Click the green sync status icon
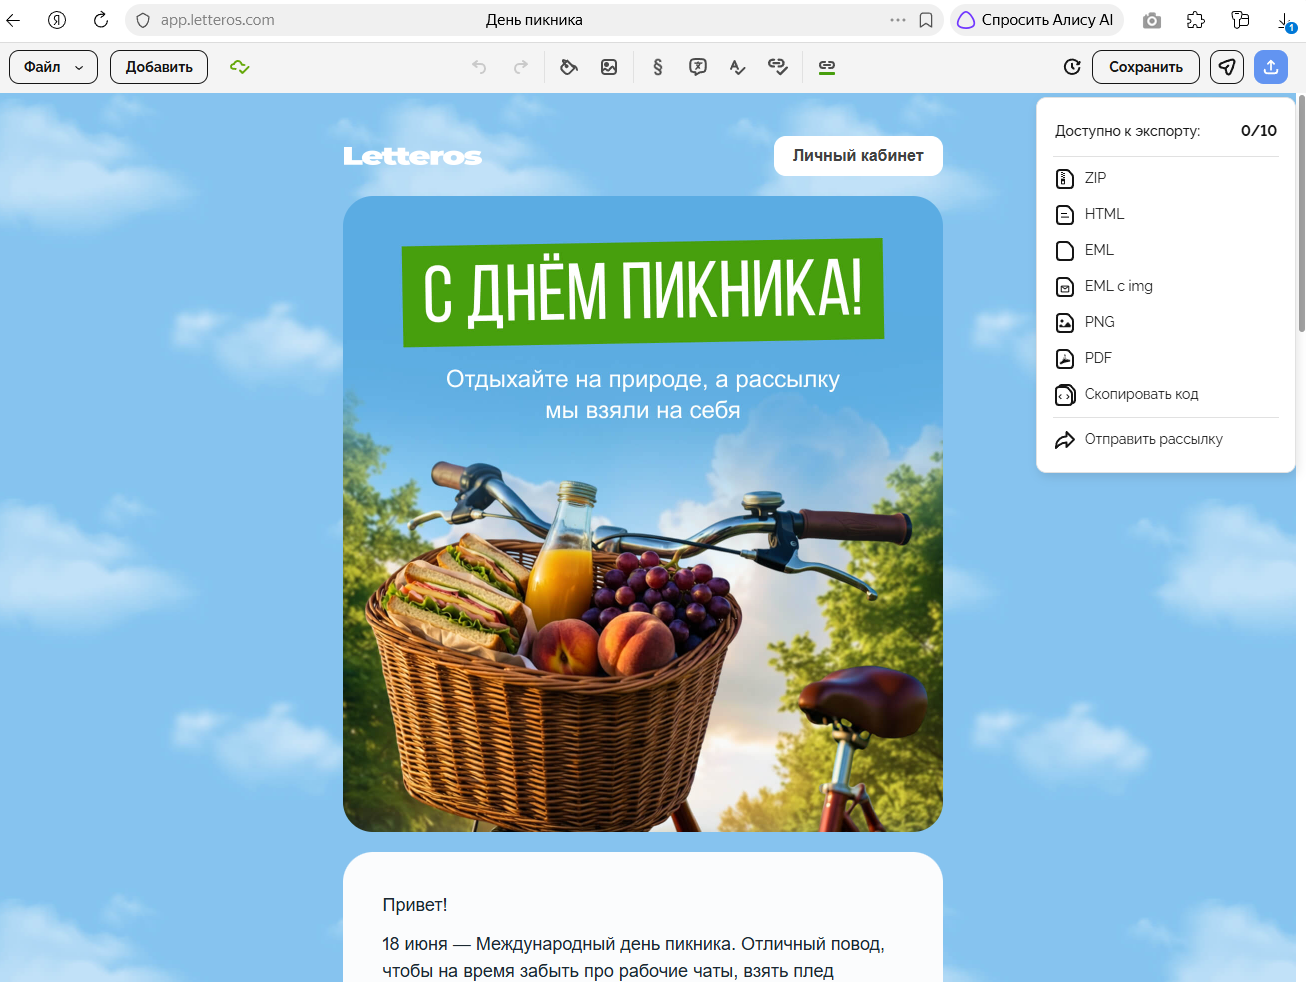 239,67
